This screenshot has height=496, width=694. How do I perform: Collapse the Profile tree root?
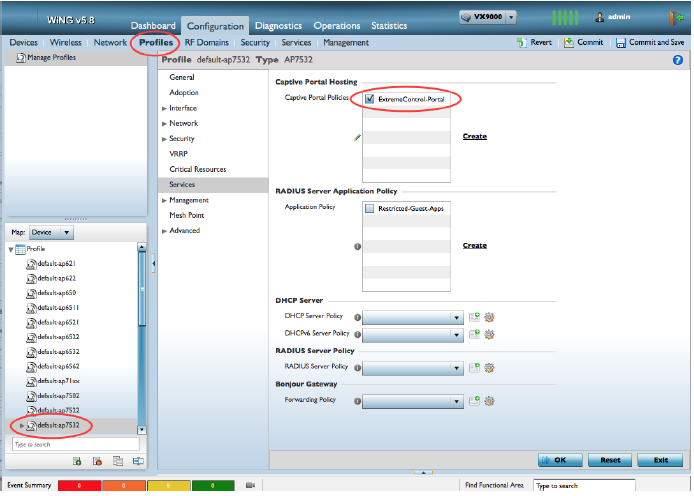(x=11, y=250)
